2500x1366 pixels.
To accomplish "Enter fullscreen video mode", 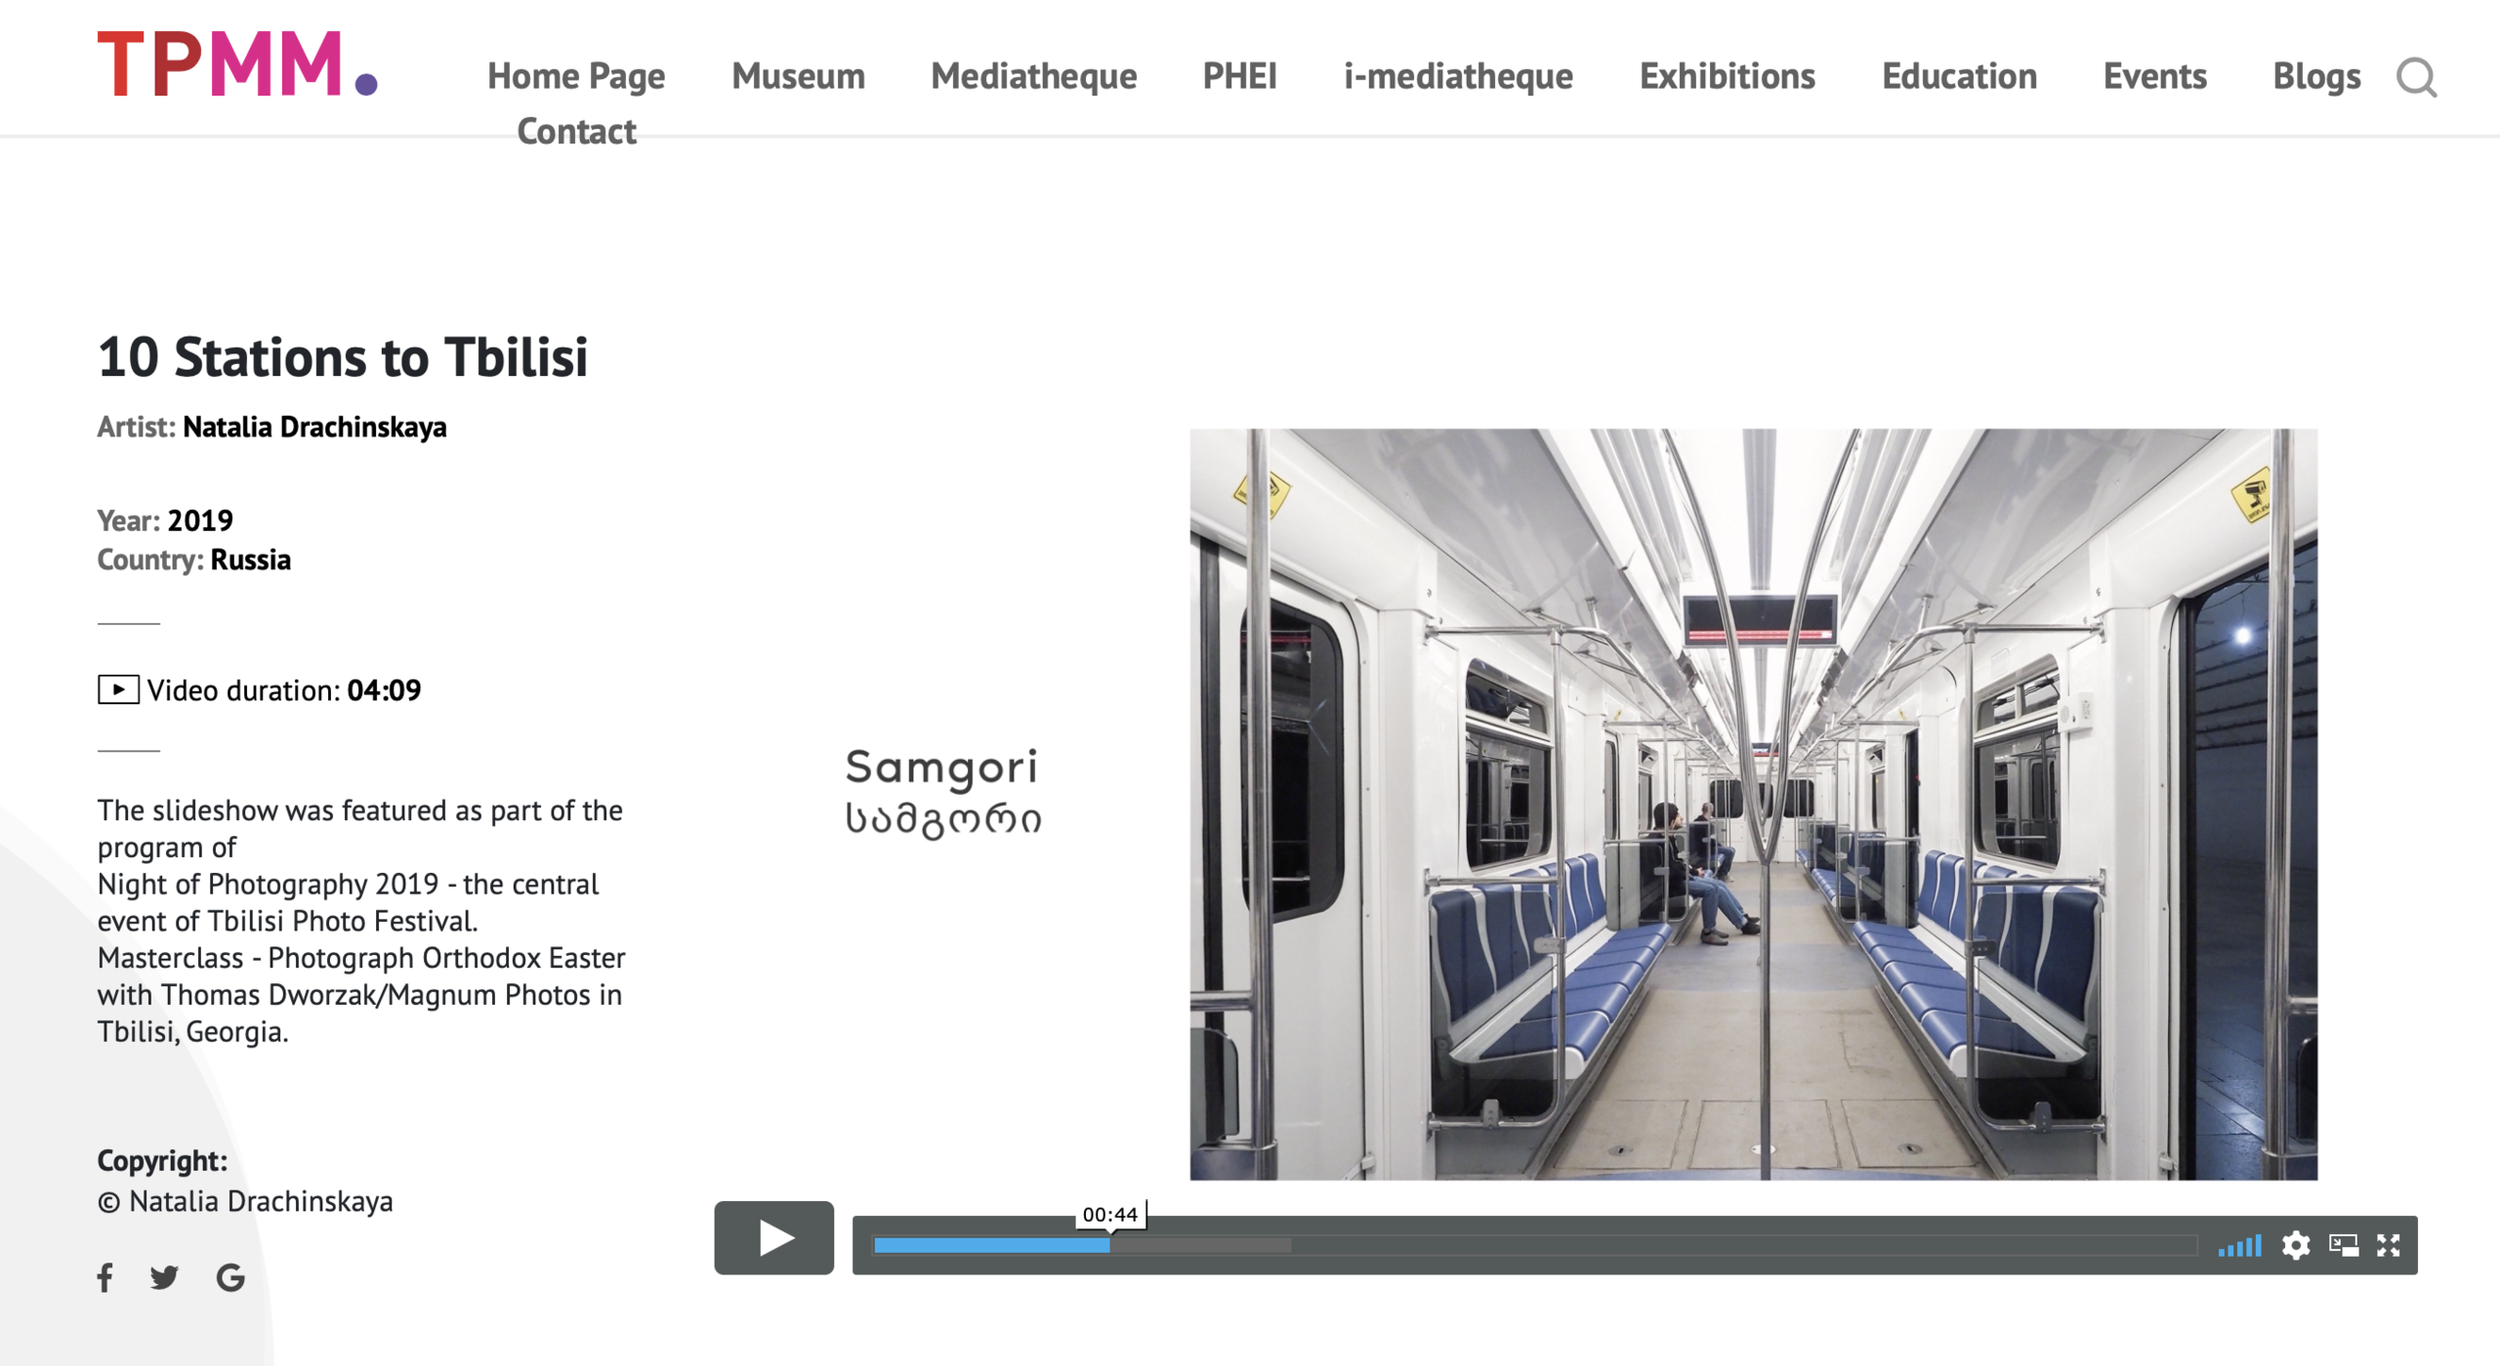I will click(x=2389, y=1245).
